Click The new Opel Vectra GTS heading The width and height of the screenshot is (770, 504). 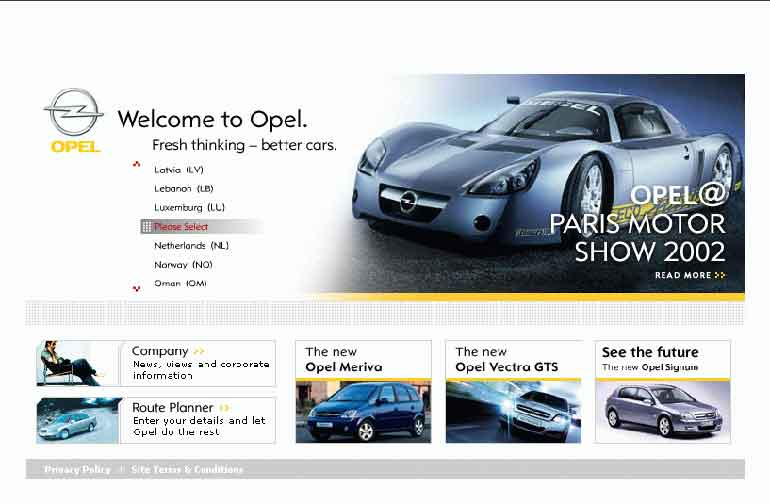coord(507,360)
